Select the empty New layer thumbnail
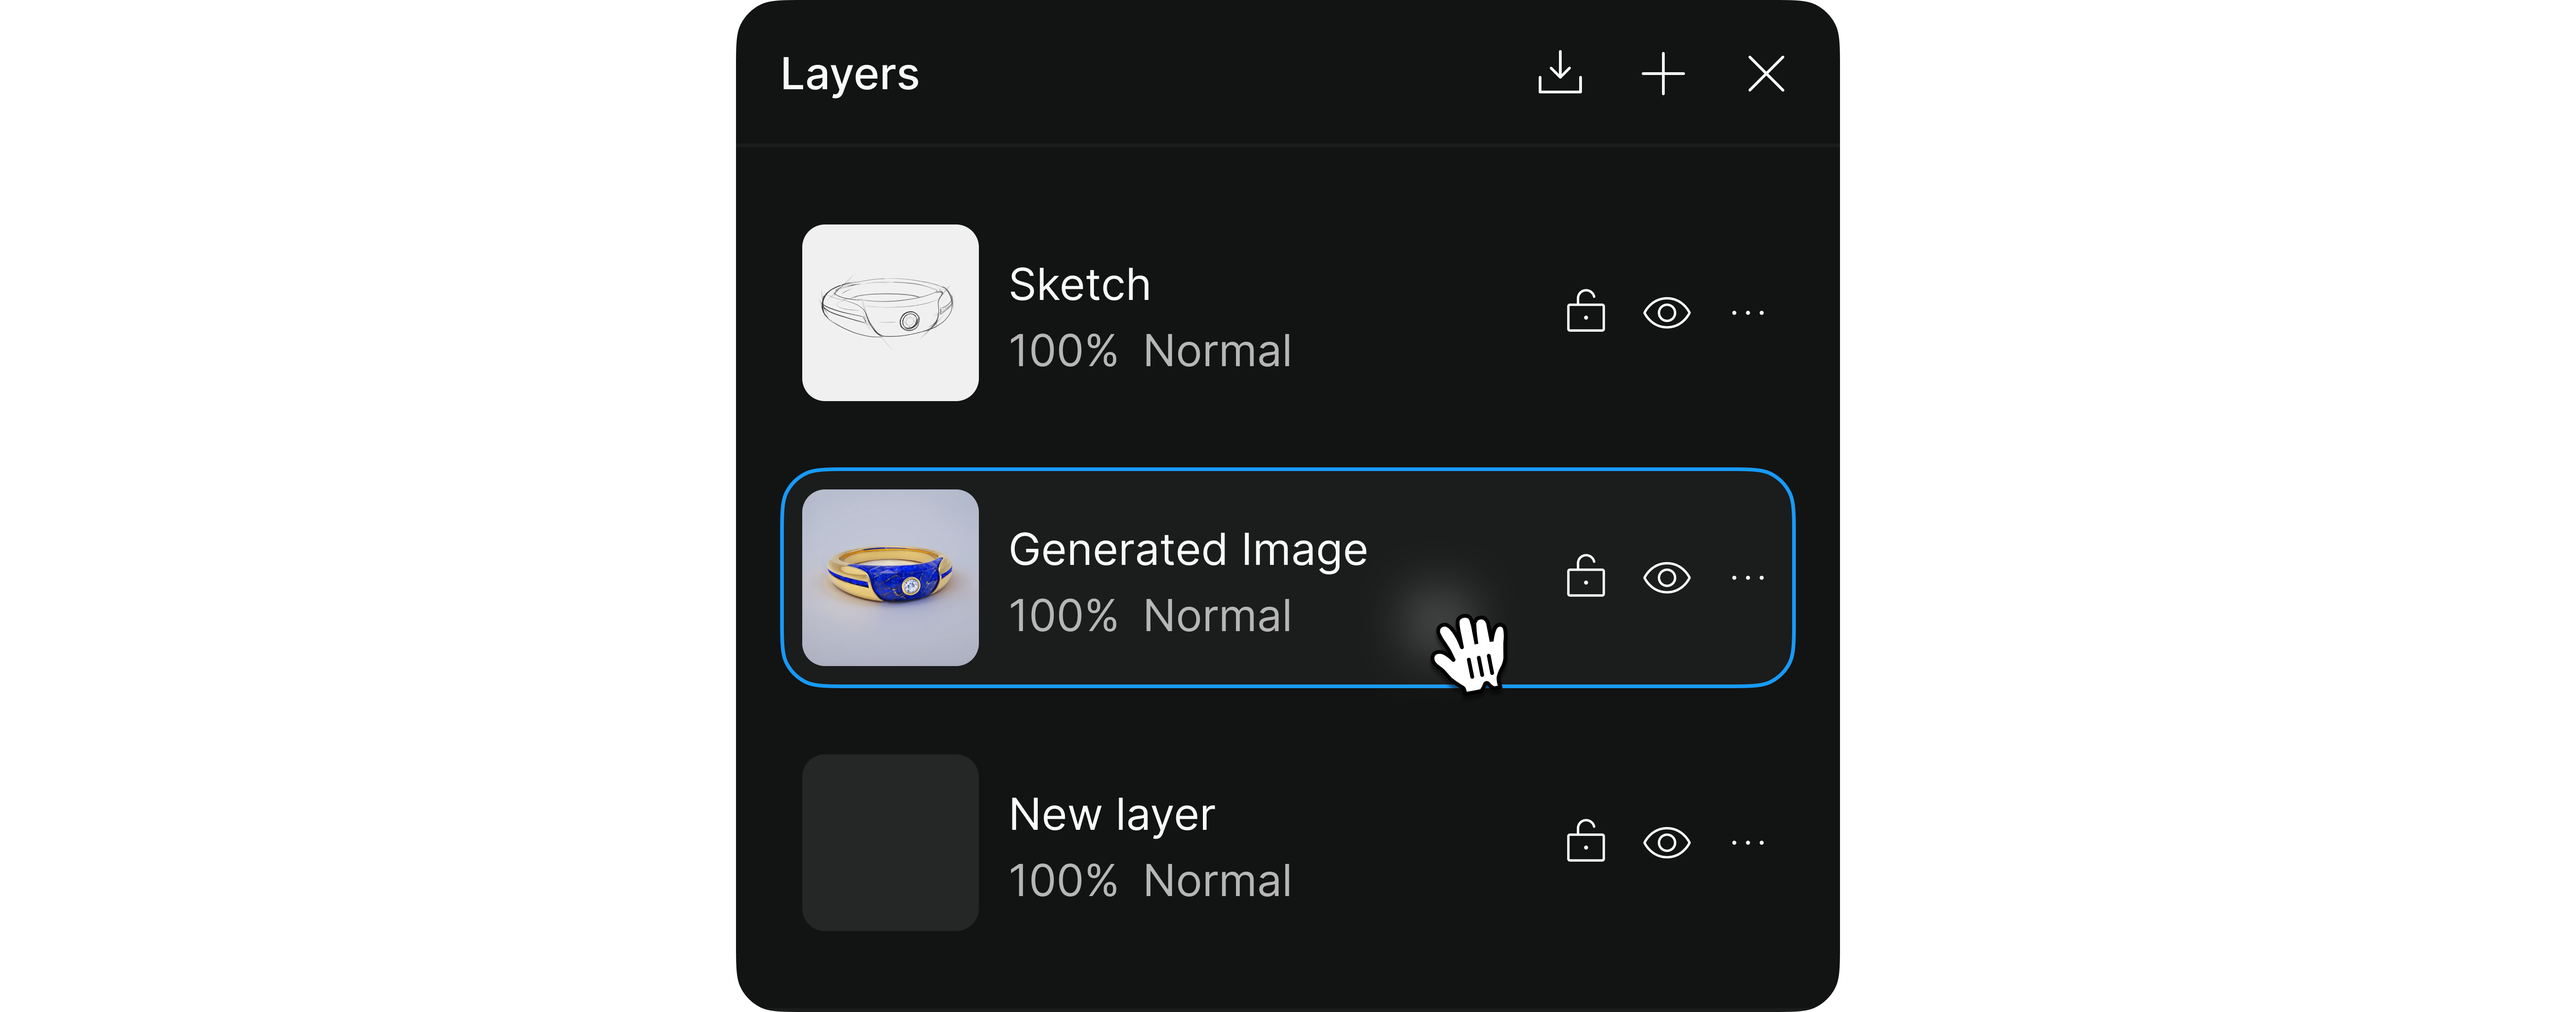2576x1012 pixels. point(890,843)
